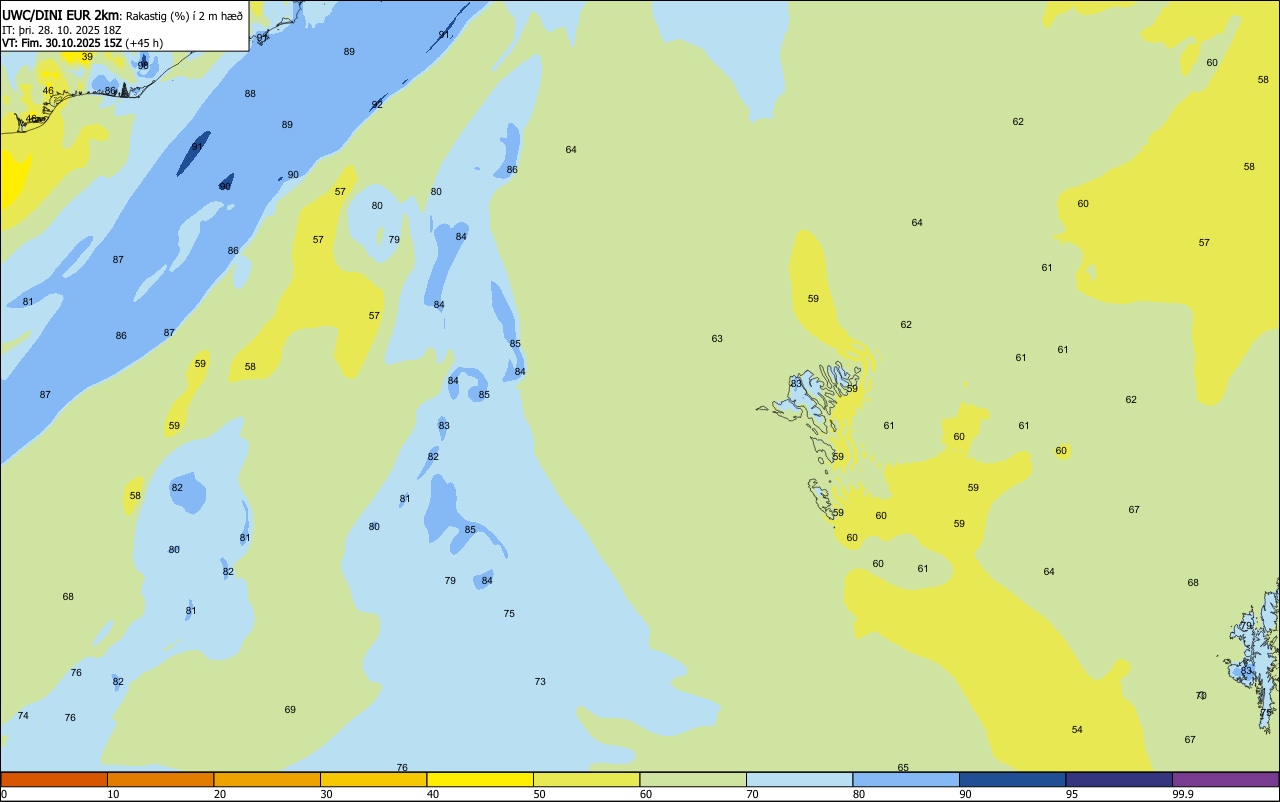Select the bright yellow 40–50 legend block
The width and height of the screenshot is (1280, 802).
(480, 779)
